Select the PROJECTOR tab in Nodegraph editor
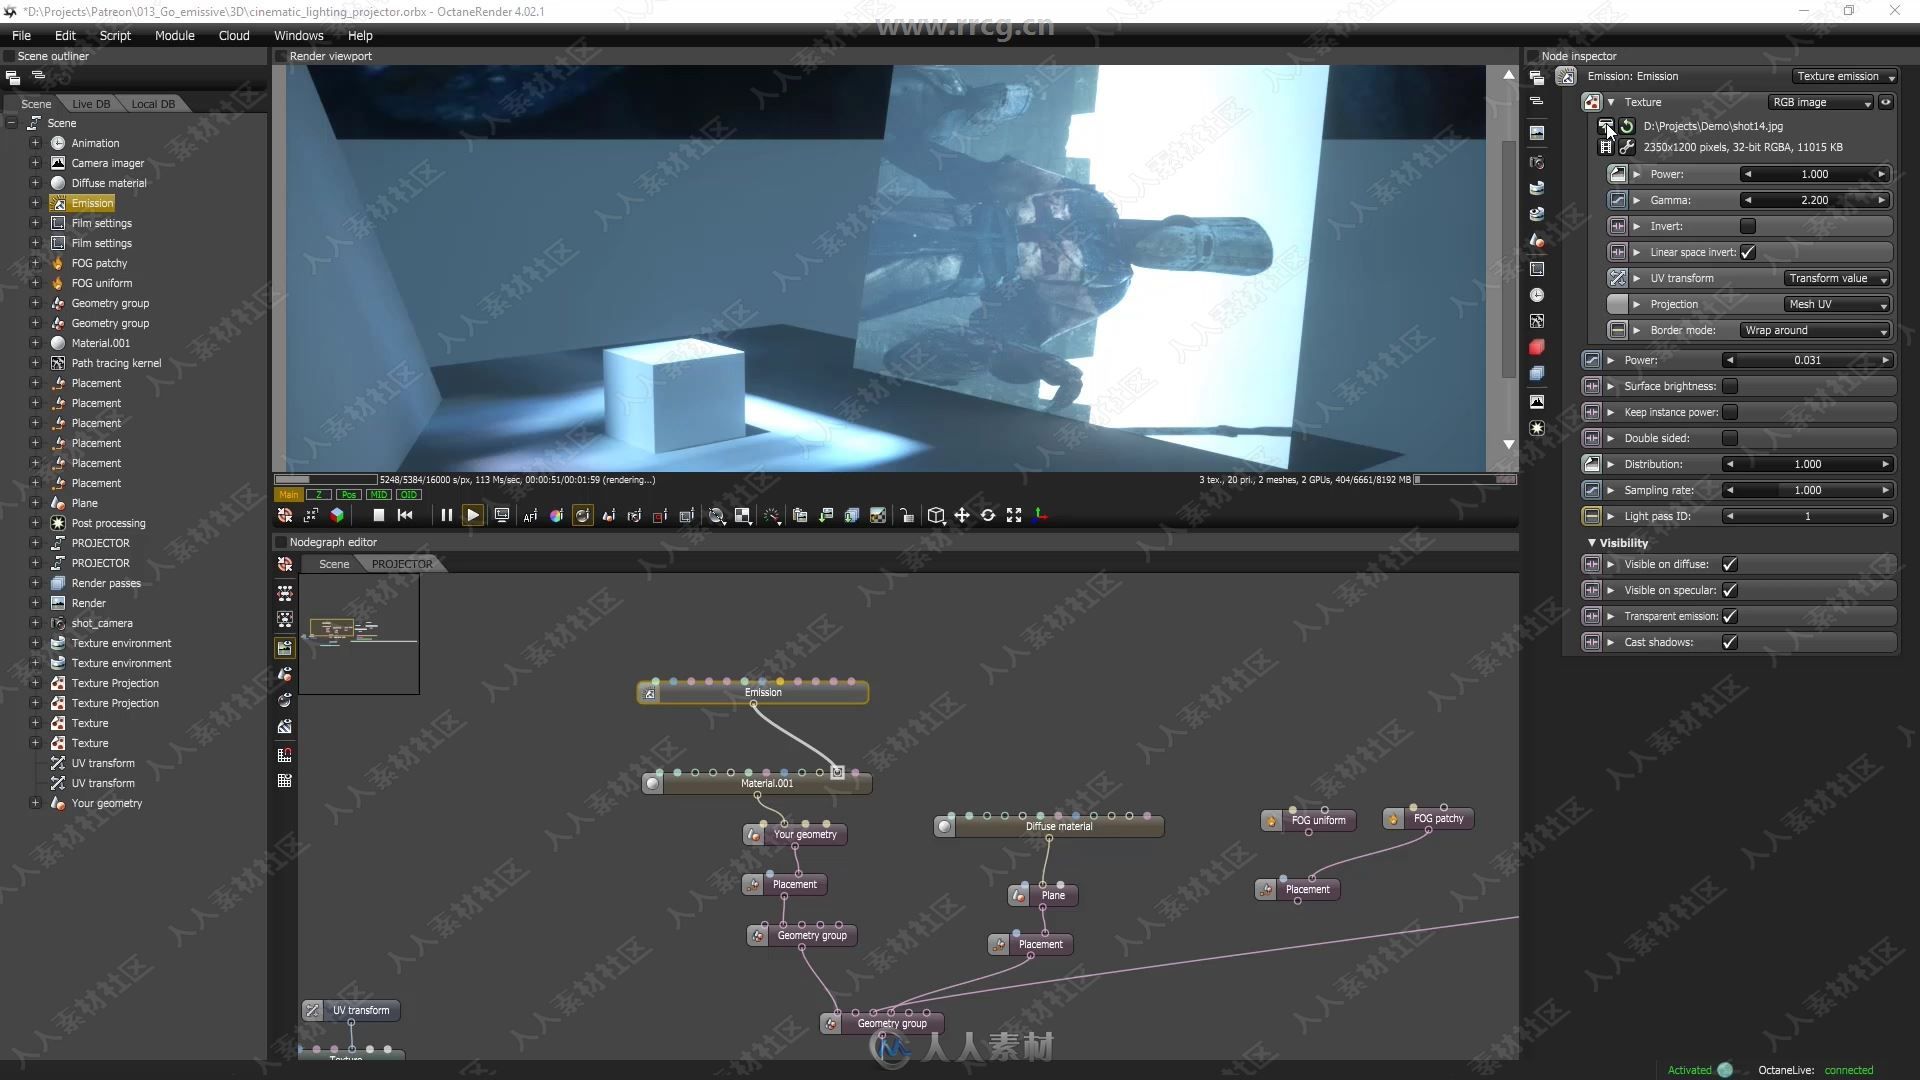The width and height of the screenshot is (1920, 1080). tap(401, 563)
